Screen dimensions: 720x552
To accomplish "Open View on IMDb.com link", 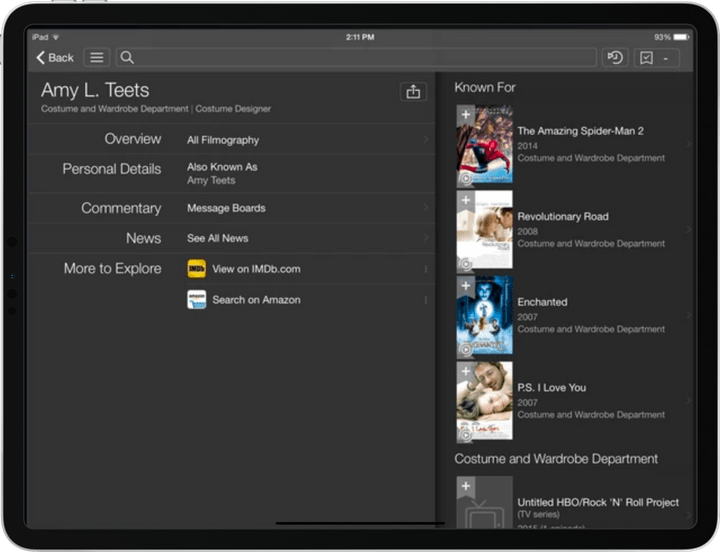I will tap(256, 269).
